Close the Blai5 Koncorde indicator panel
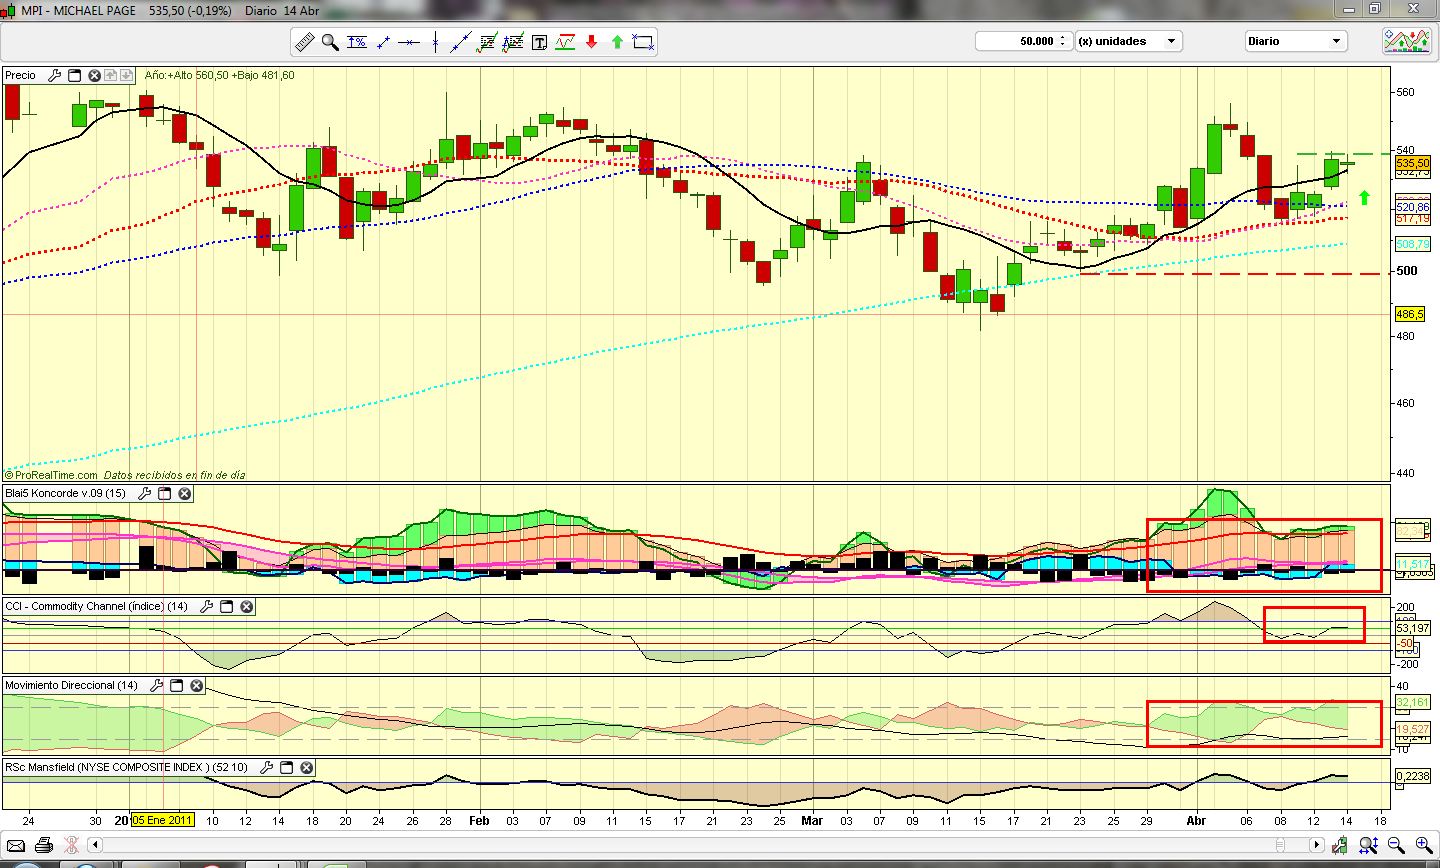The image size is (1440, 868). 185,494
